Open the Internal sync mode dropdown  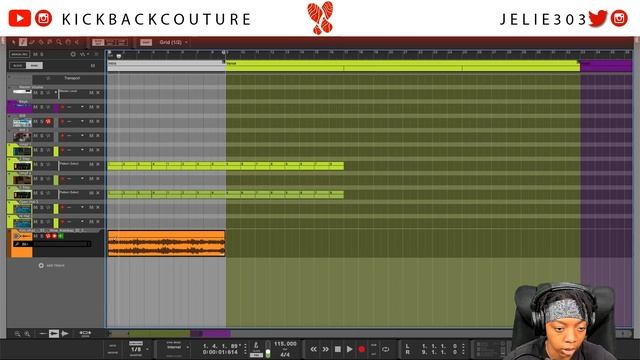tap(177, 347)
